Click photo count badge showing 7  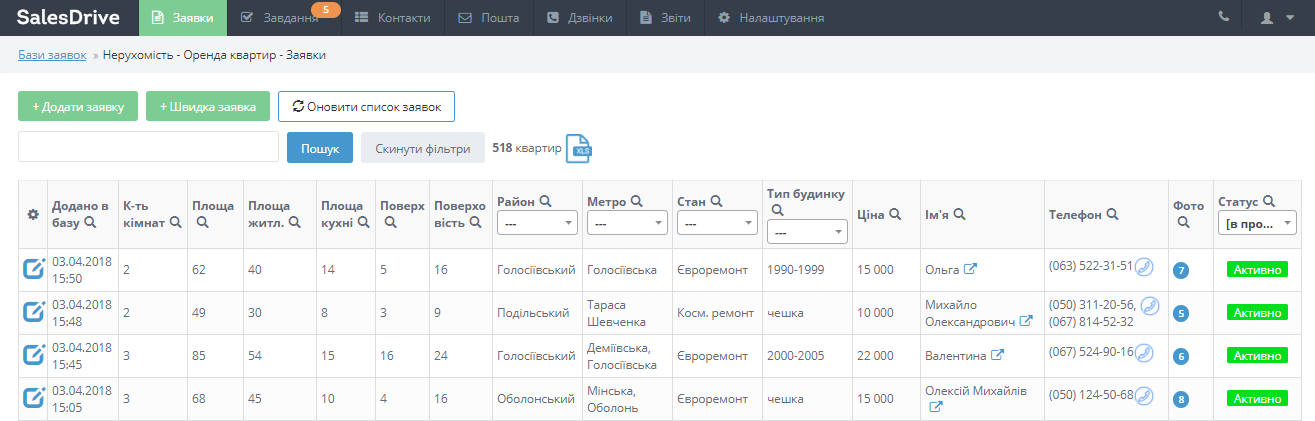tap(1181, 270)
